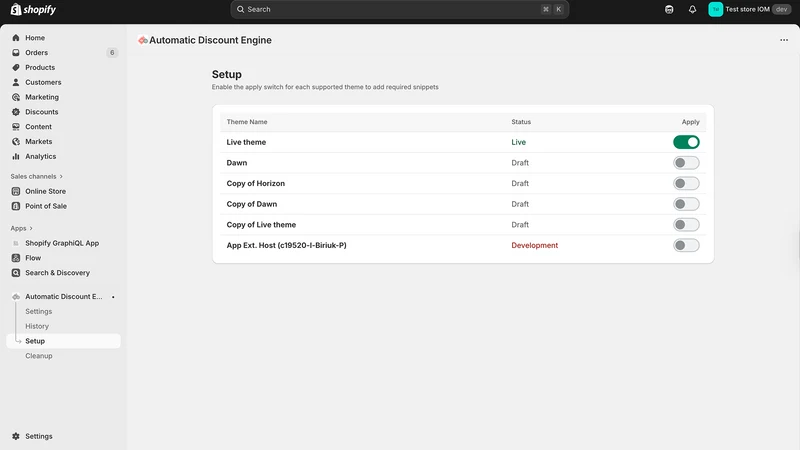The width and height of the screenshot is (800, 450).
Task: Go to Orders page
Action: (x=37, y=53)
